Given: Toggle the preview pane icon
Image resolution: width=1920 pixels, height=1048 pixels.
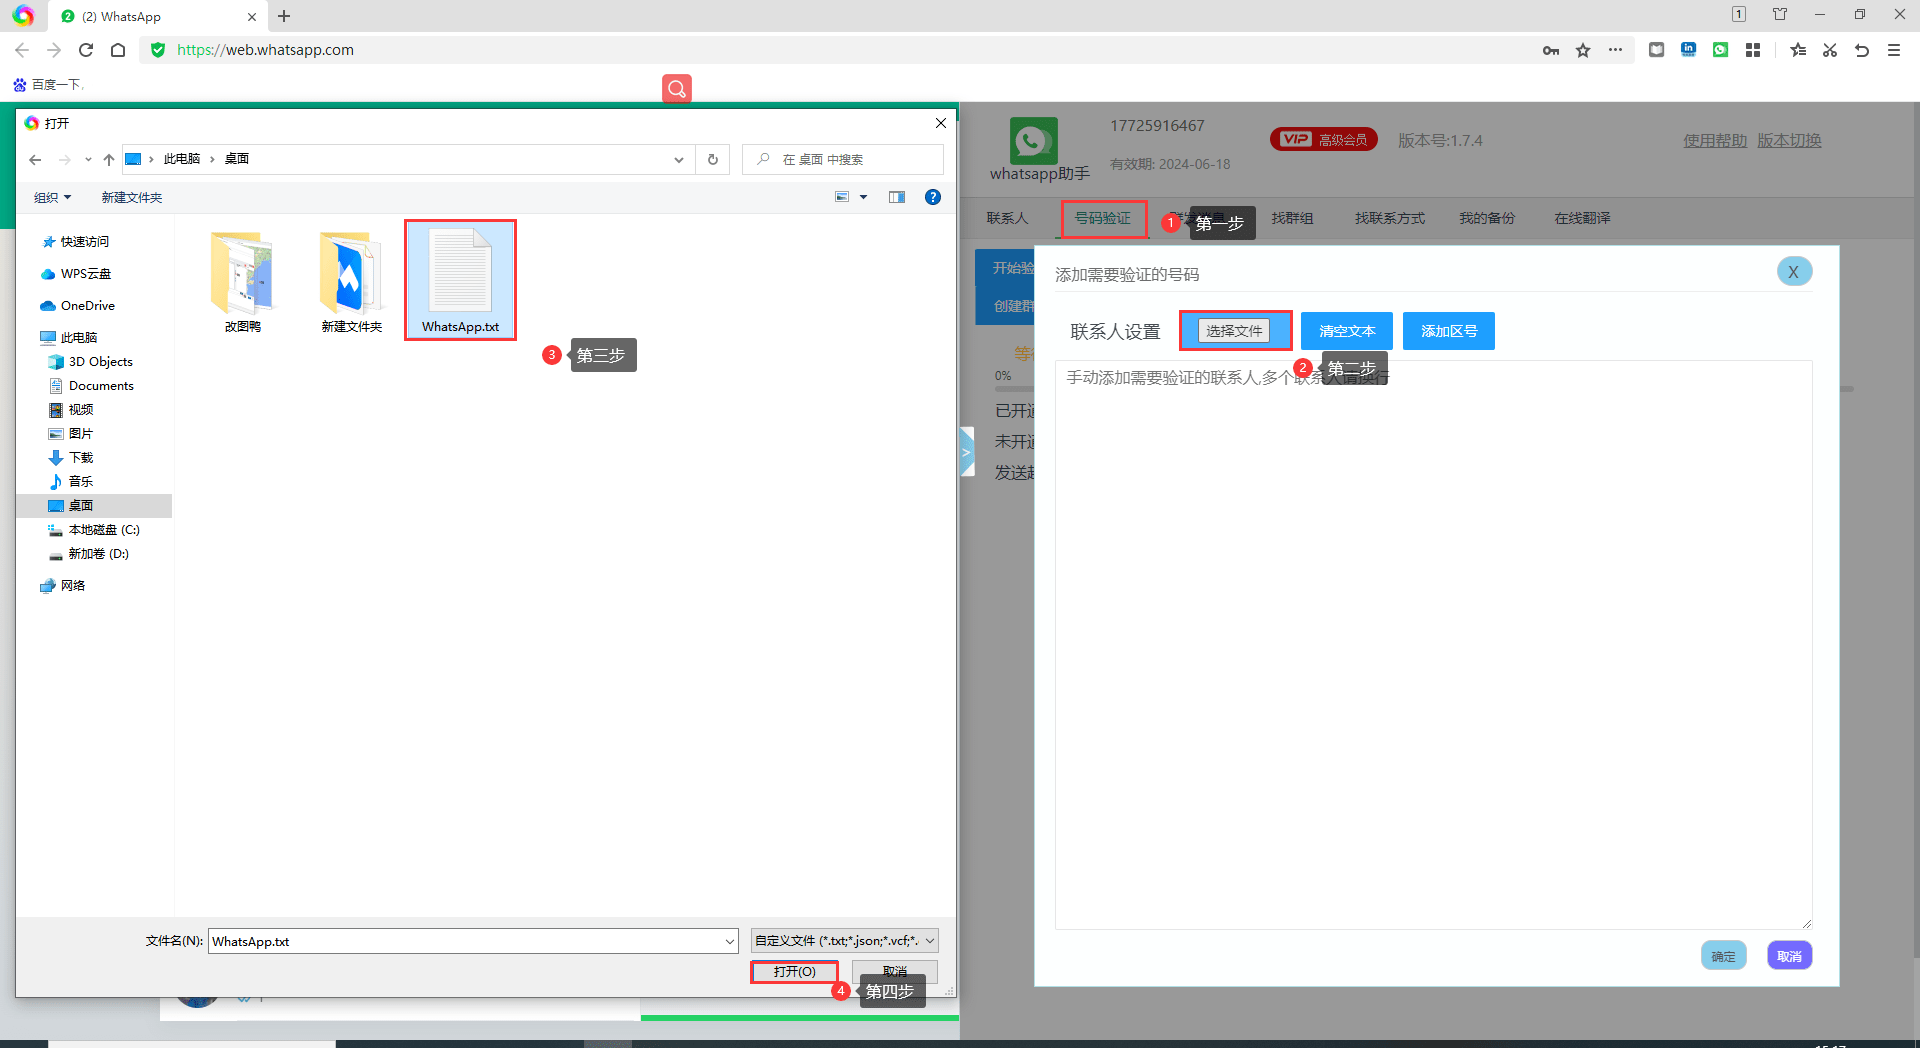Looking at the screenshot, I should click(x=897, y=197).
